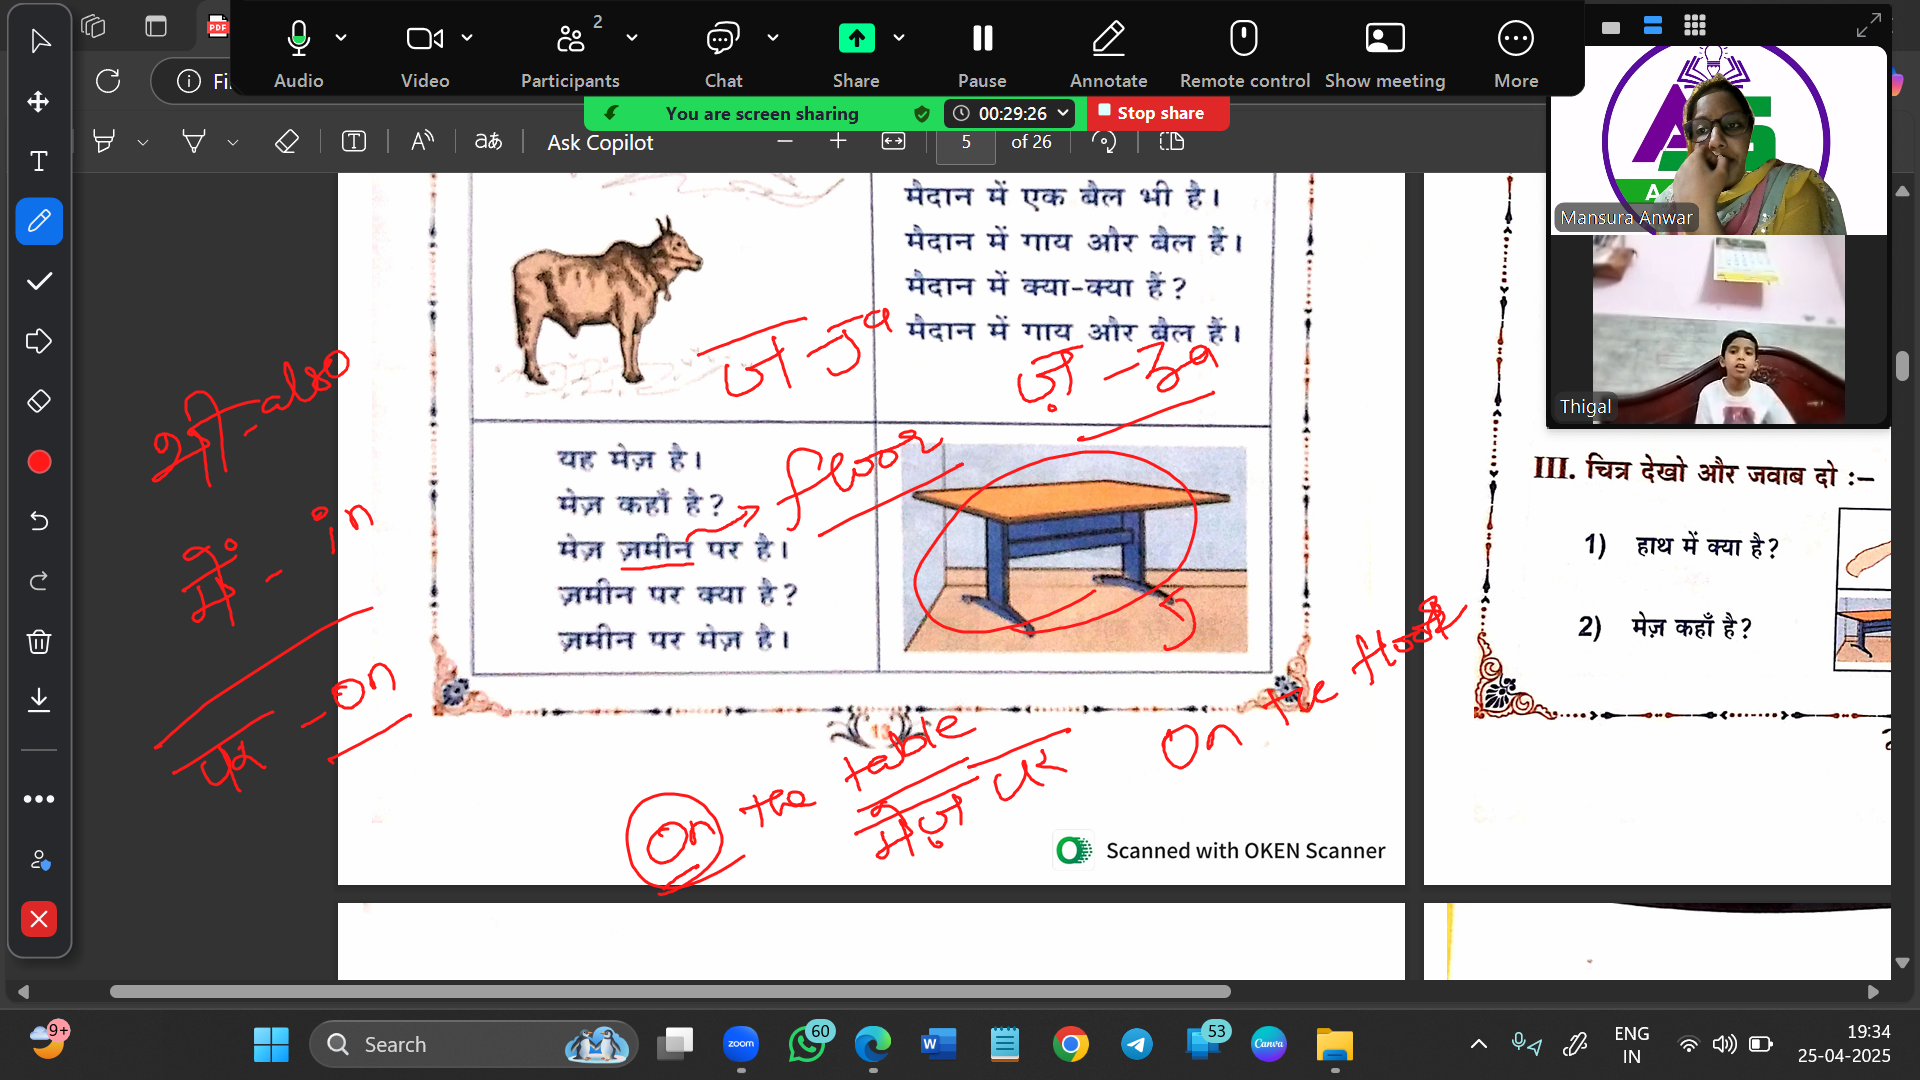Image resolution: width=1920 pixels, height=1080 pixels.
Task: Open the More meeting options
Action: point(1515,52)
